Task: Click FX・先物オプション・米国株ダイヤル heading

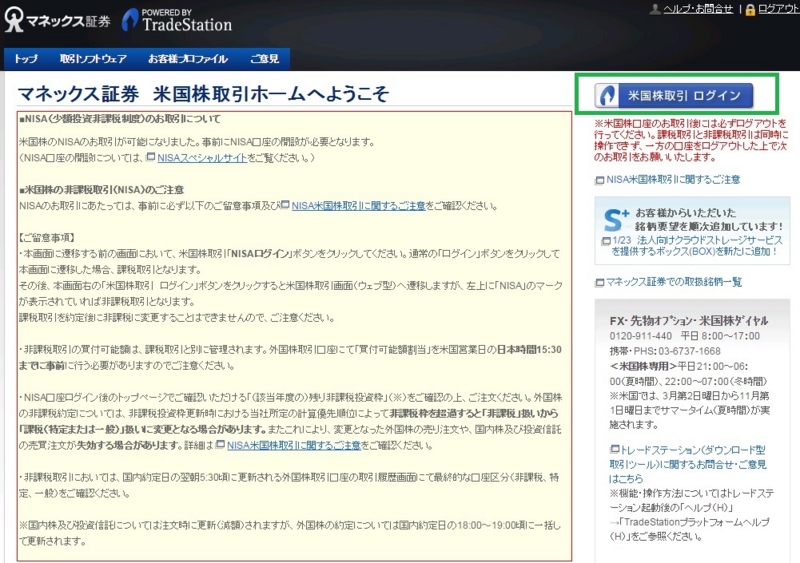Action: 689,321
